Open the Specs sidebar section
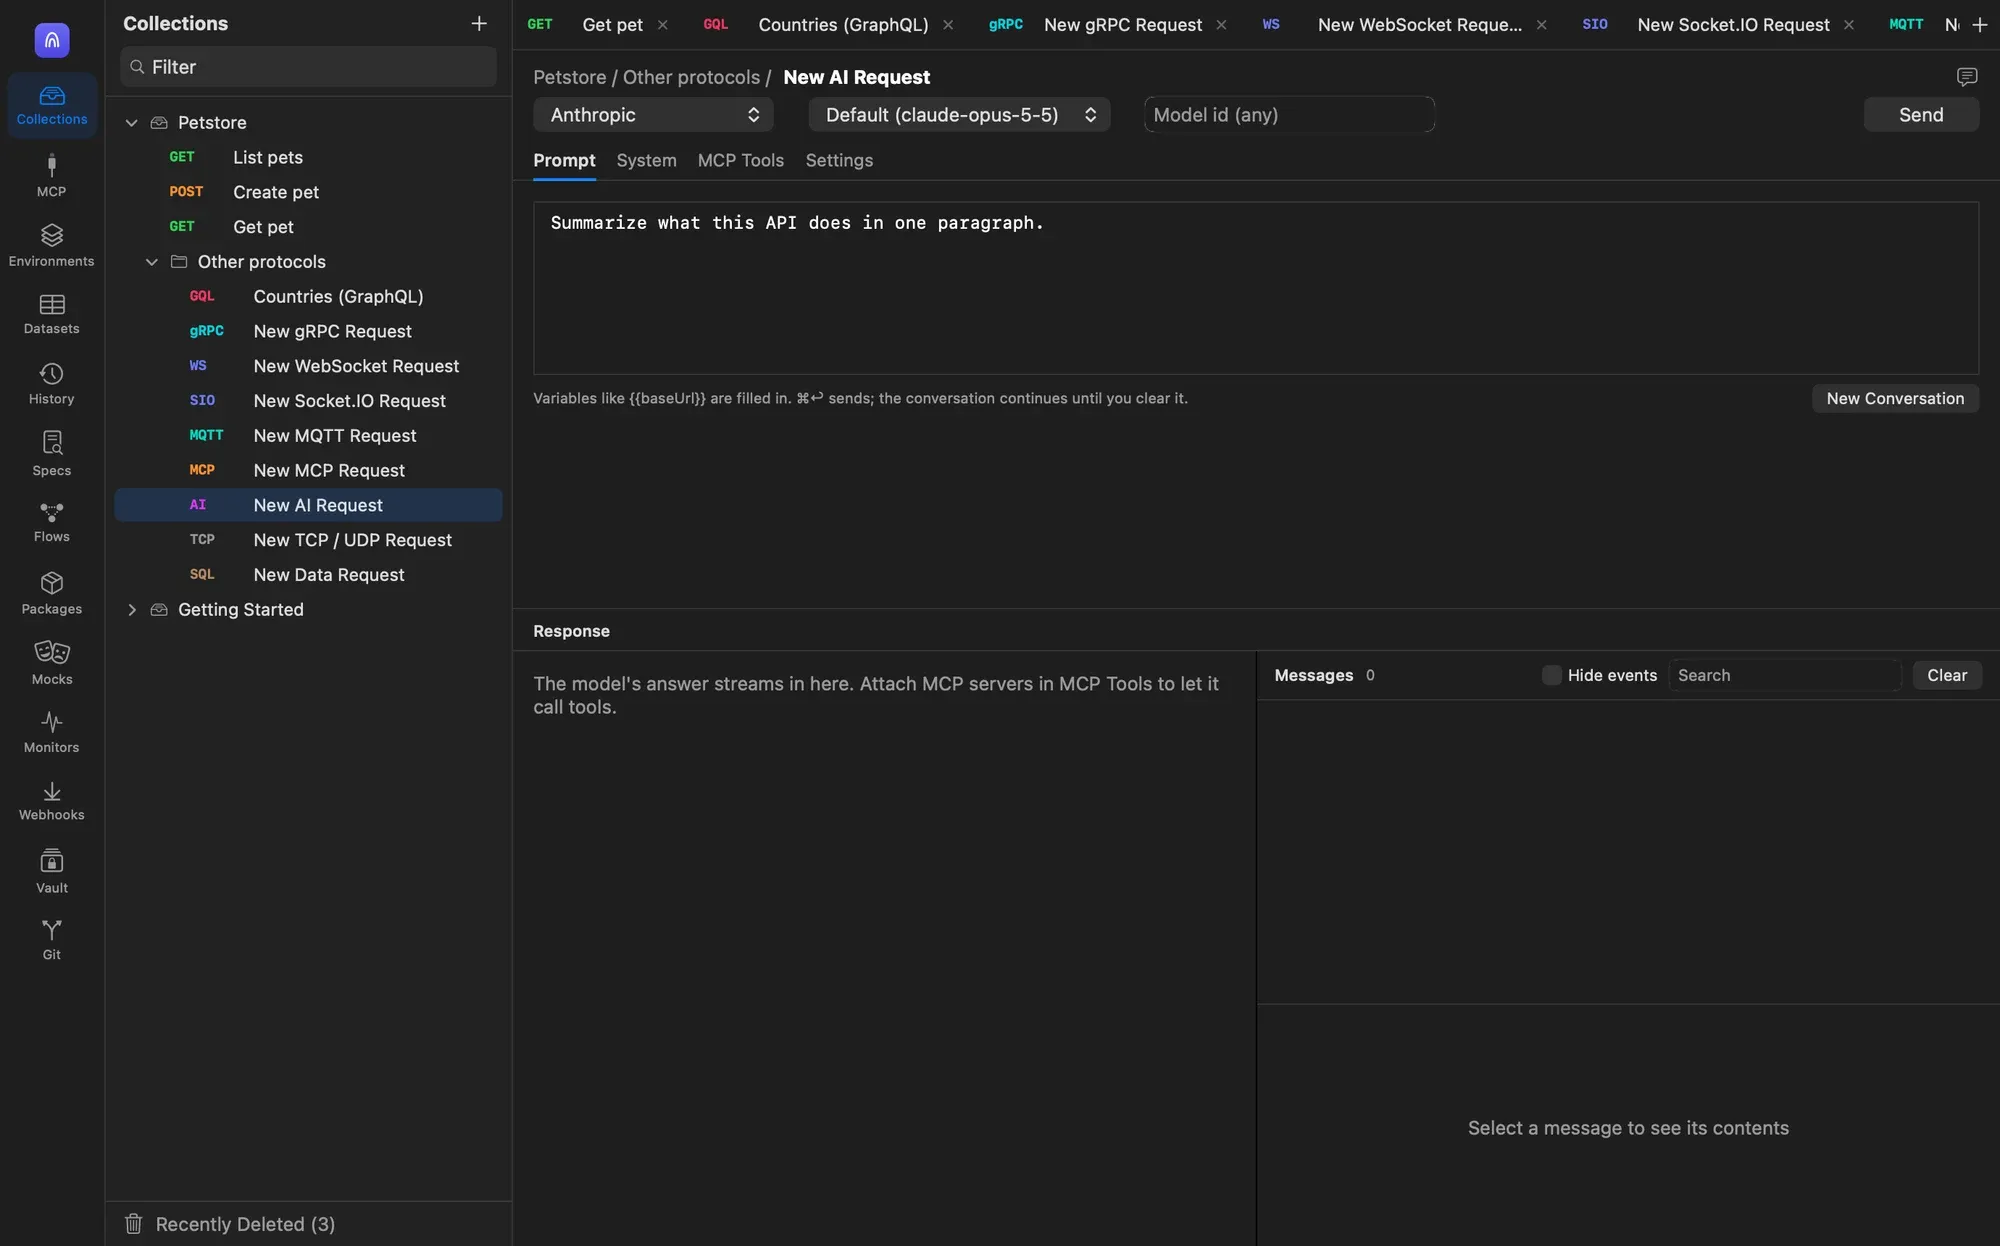The image size is (2000, 1246). [x=52, y=454]
